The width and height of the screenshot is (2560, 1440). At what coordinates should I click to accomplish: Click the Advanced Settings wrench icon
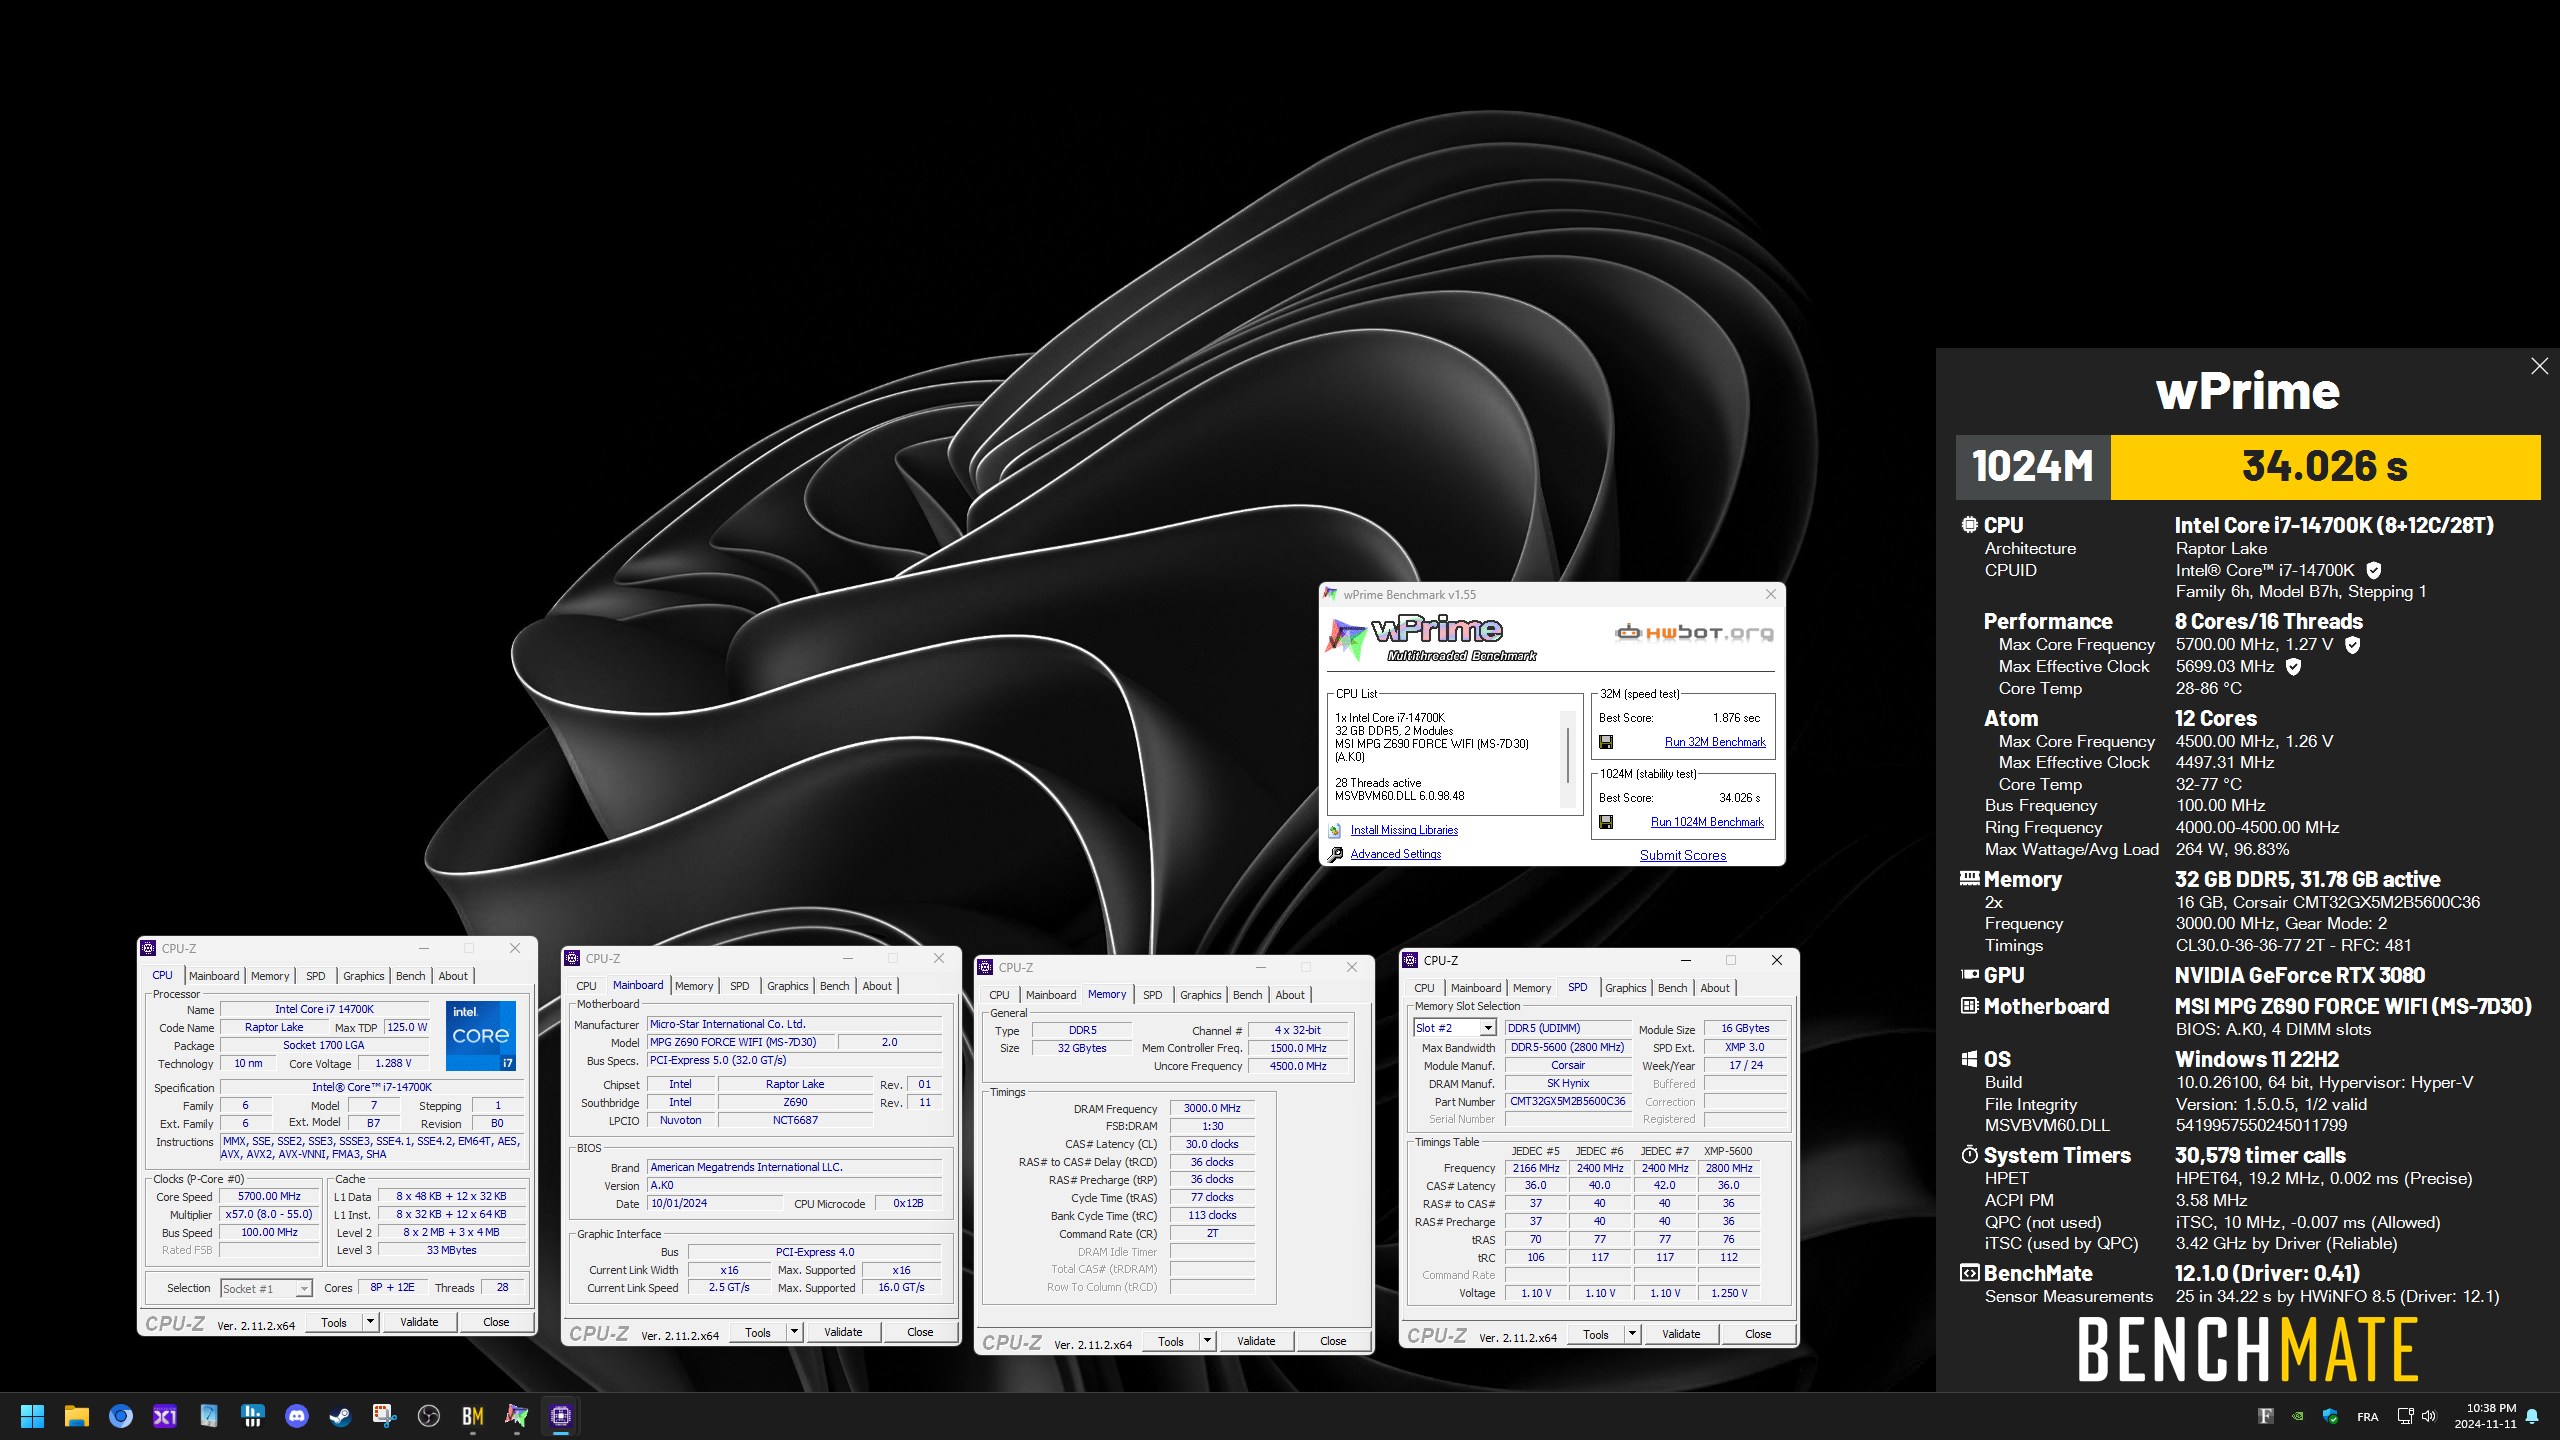pyautogui.click(x=1335, y=854)
